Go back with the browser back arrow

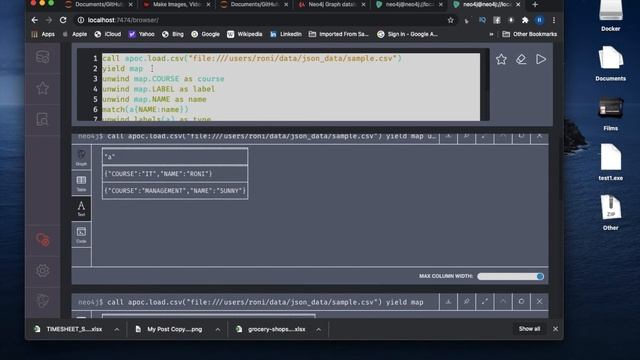click(35, 20)
